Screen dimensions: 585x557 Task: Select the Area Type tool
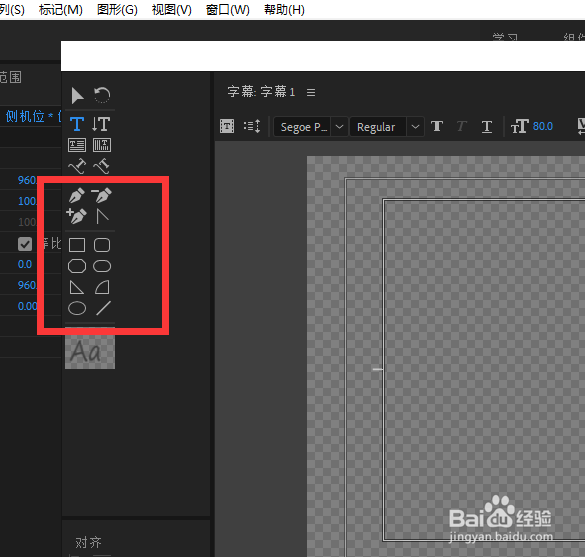coord(77,145)
